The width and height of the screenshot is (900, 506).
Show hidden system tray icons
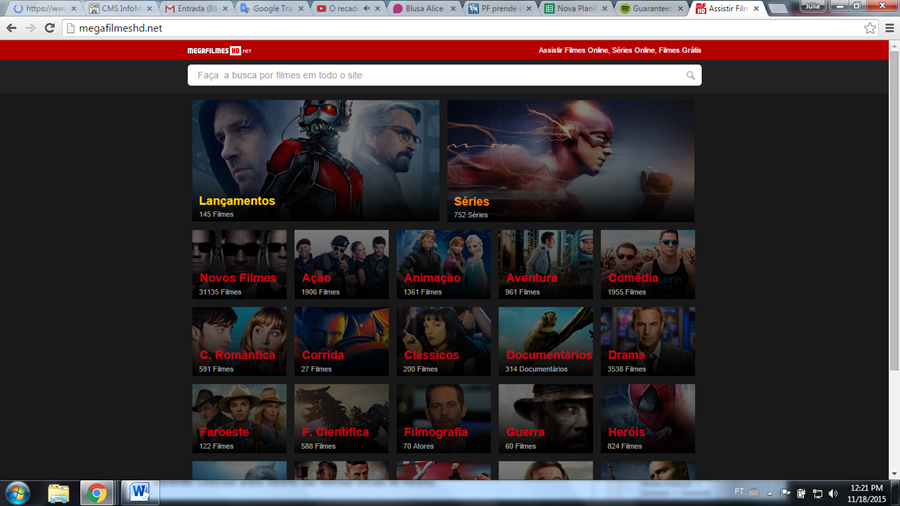tap(771, 493)
